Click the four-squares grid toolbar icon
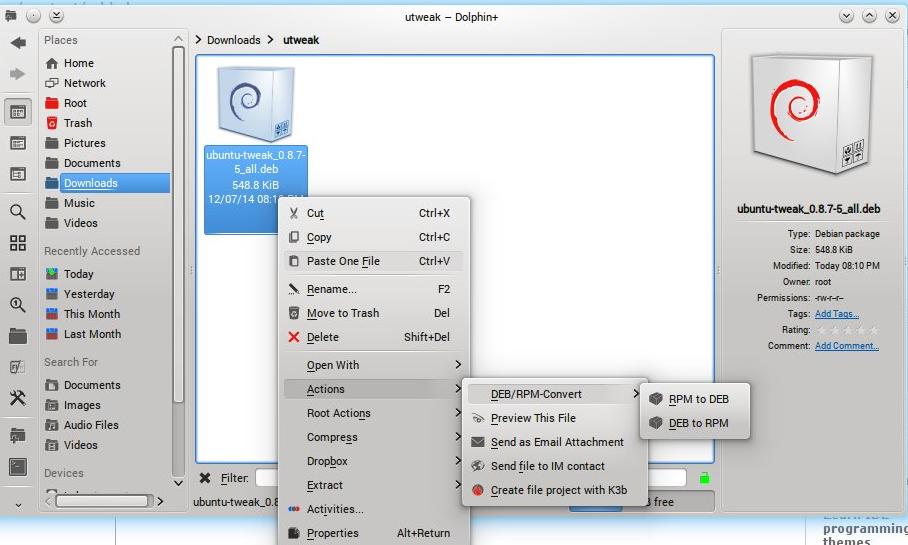Image resolution: width=908 pixels, height=545 pixels. pyautogui.click(x=18, y=243)
